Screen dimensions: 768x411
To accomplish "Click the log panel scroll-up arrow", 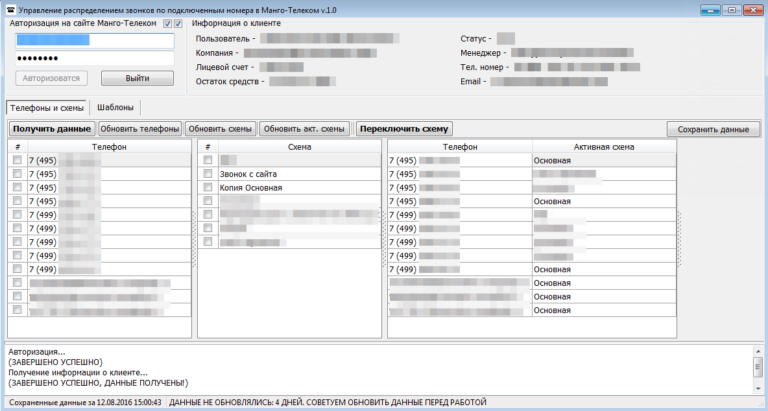I will [x=757, y=351].
